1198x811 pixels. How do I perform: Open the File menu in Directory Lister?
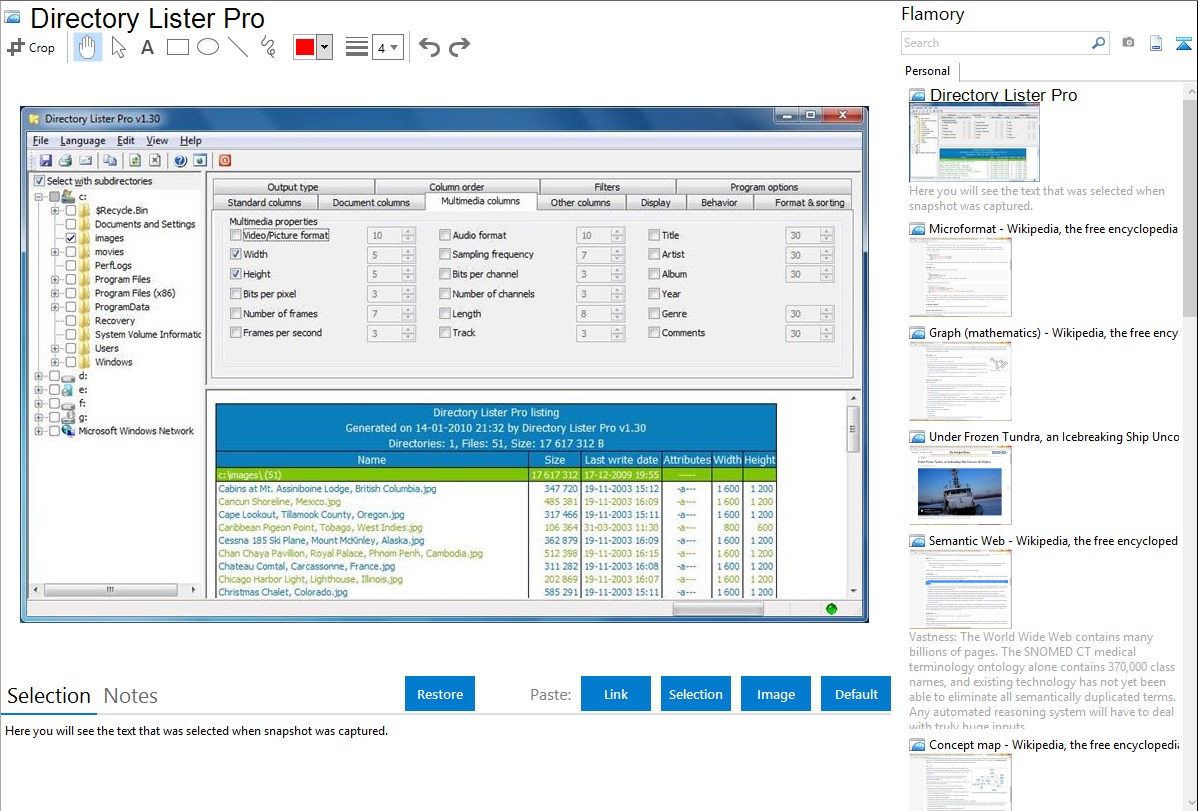click(x=40, y=141)
